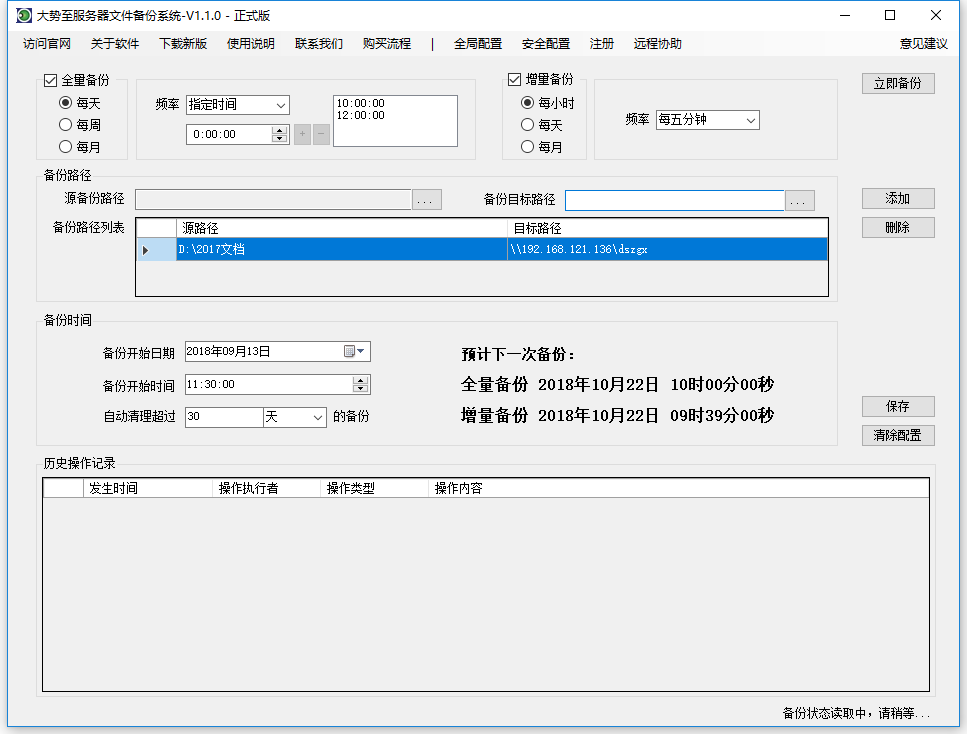
Task: Click the 备份目标路径 input field
Action: pos(674,201)
